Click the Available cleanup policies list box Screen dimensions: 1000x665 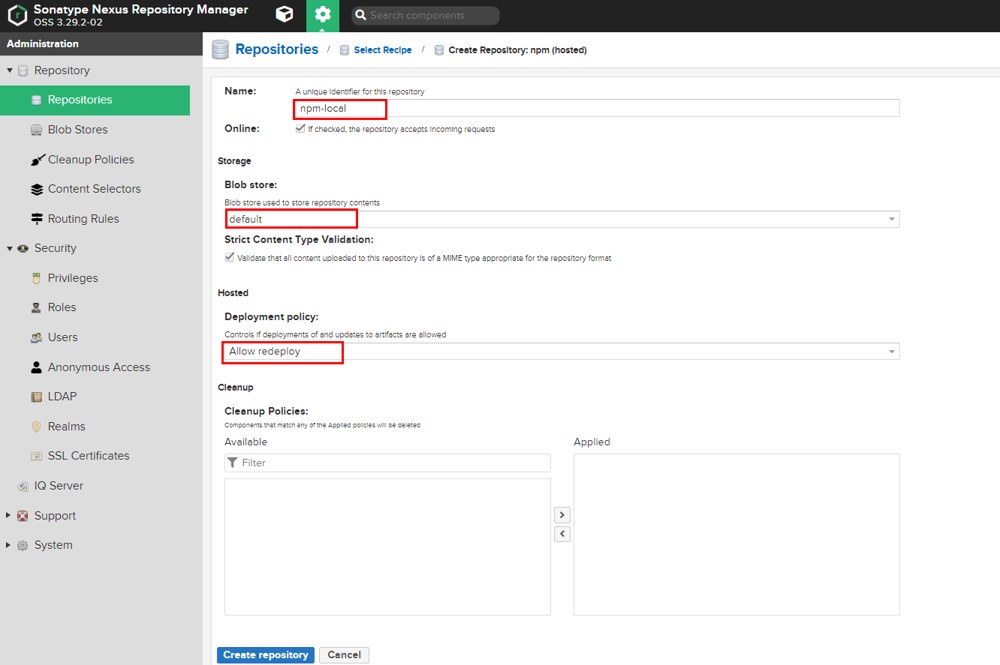[x=387, y=547]
